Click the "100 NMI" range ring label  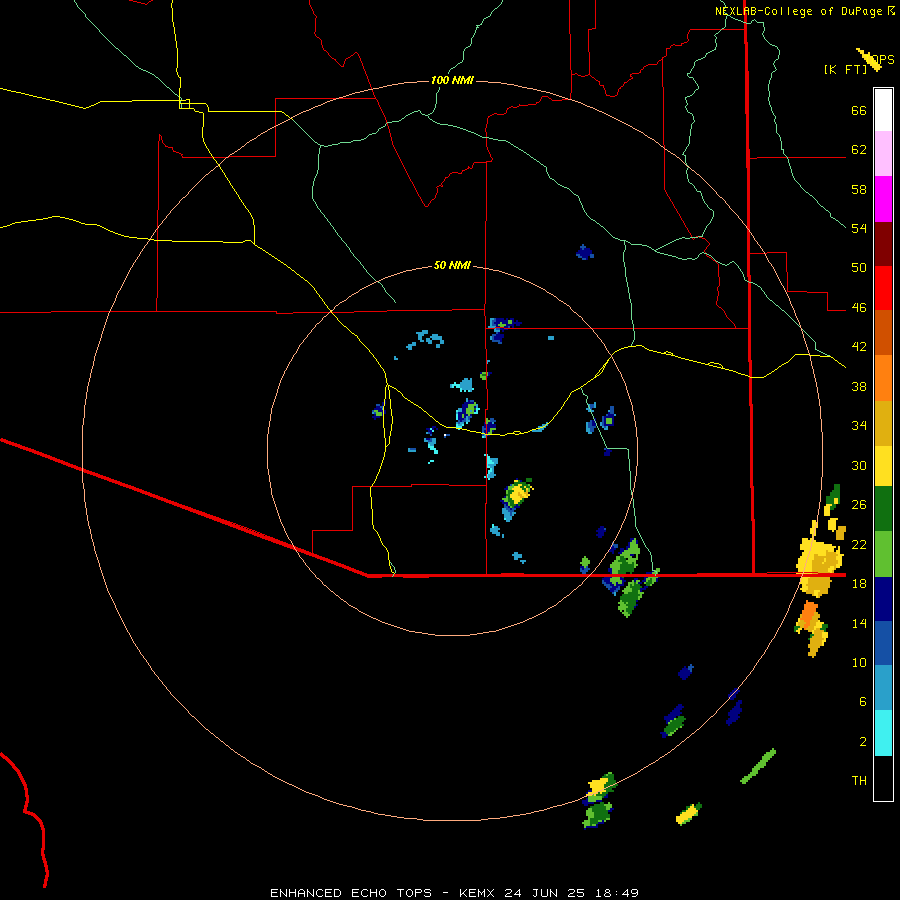[x=452, y=80]
